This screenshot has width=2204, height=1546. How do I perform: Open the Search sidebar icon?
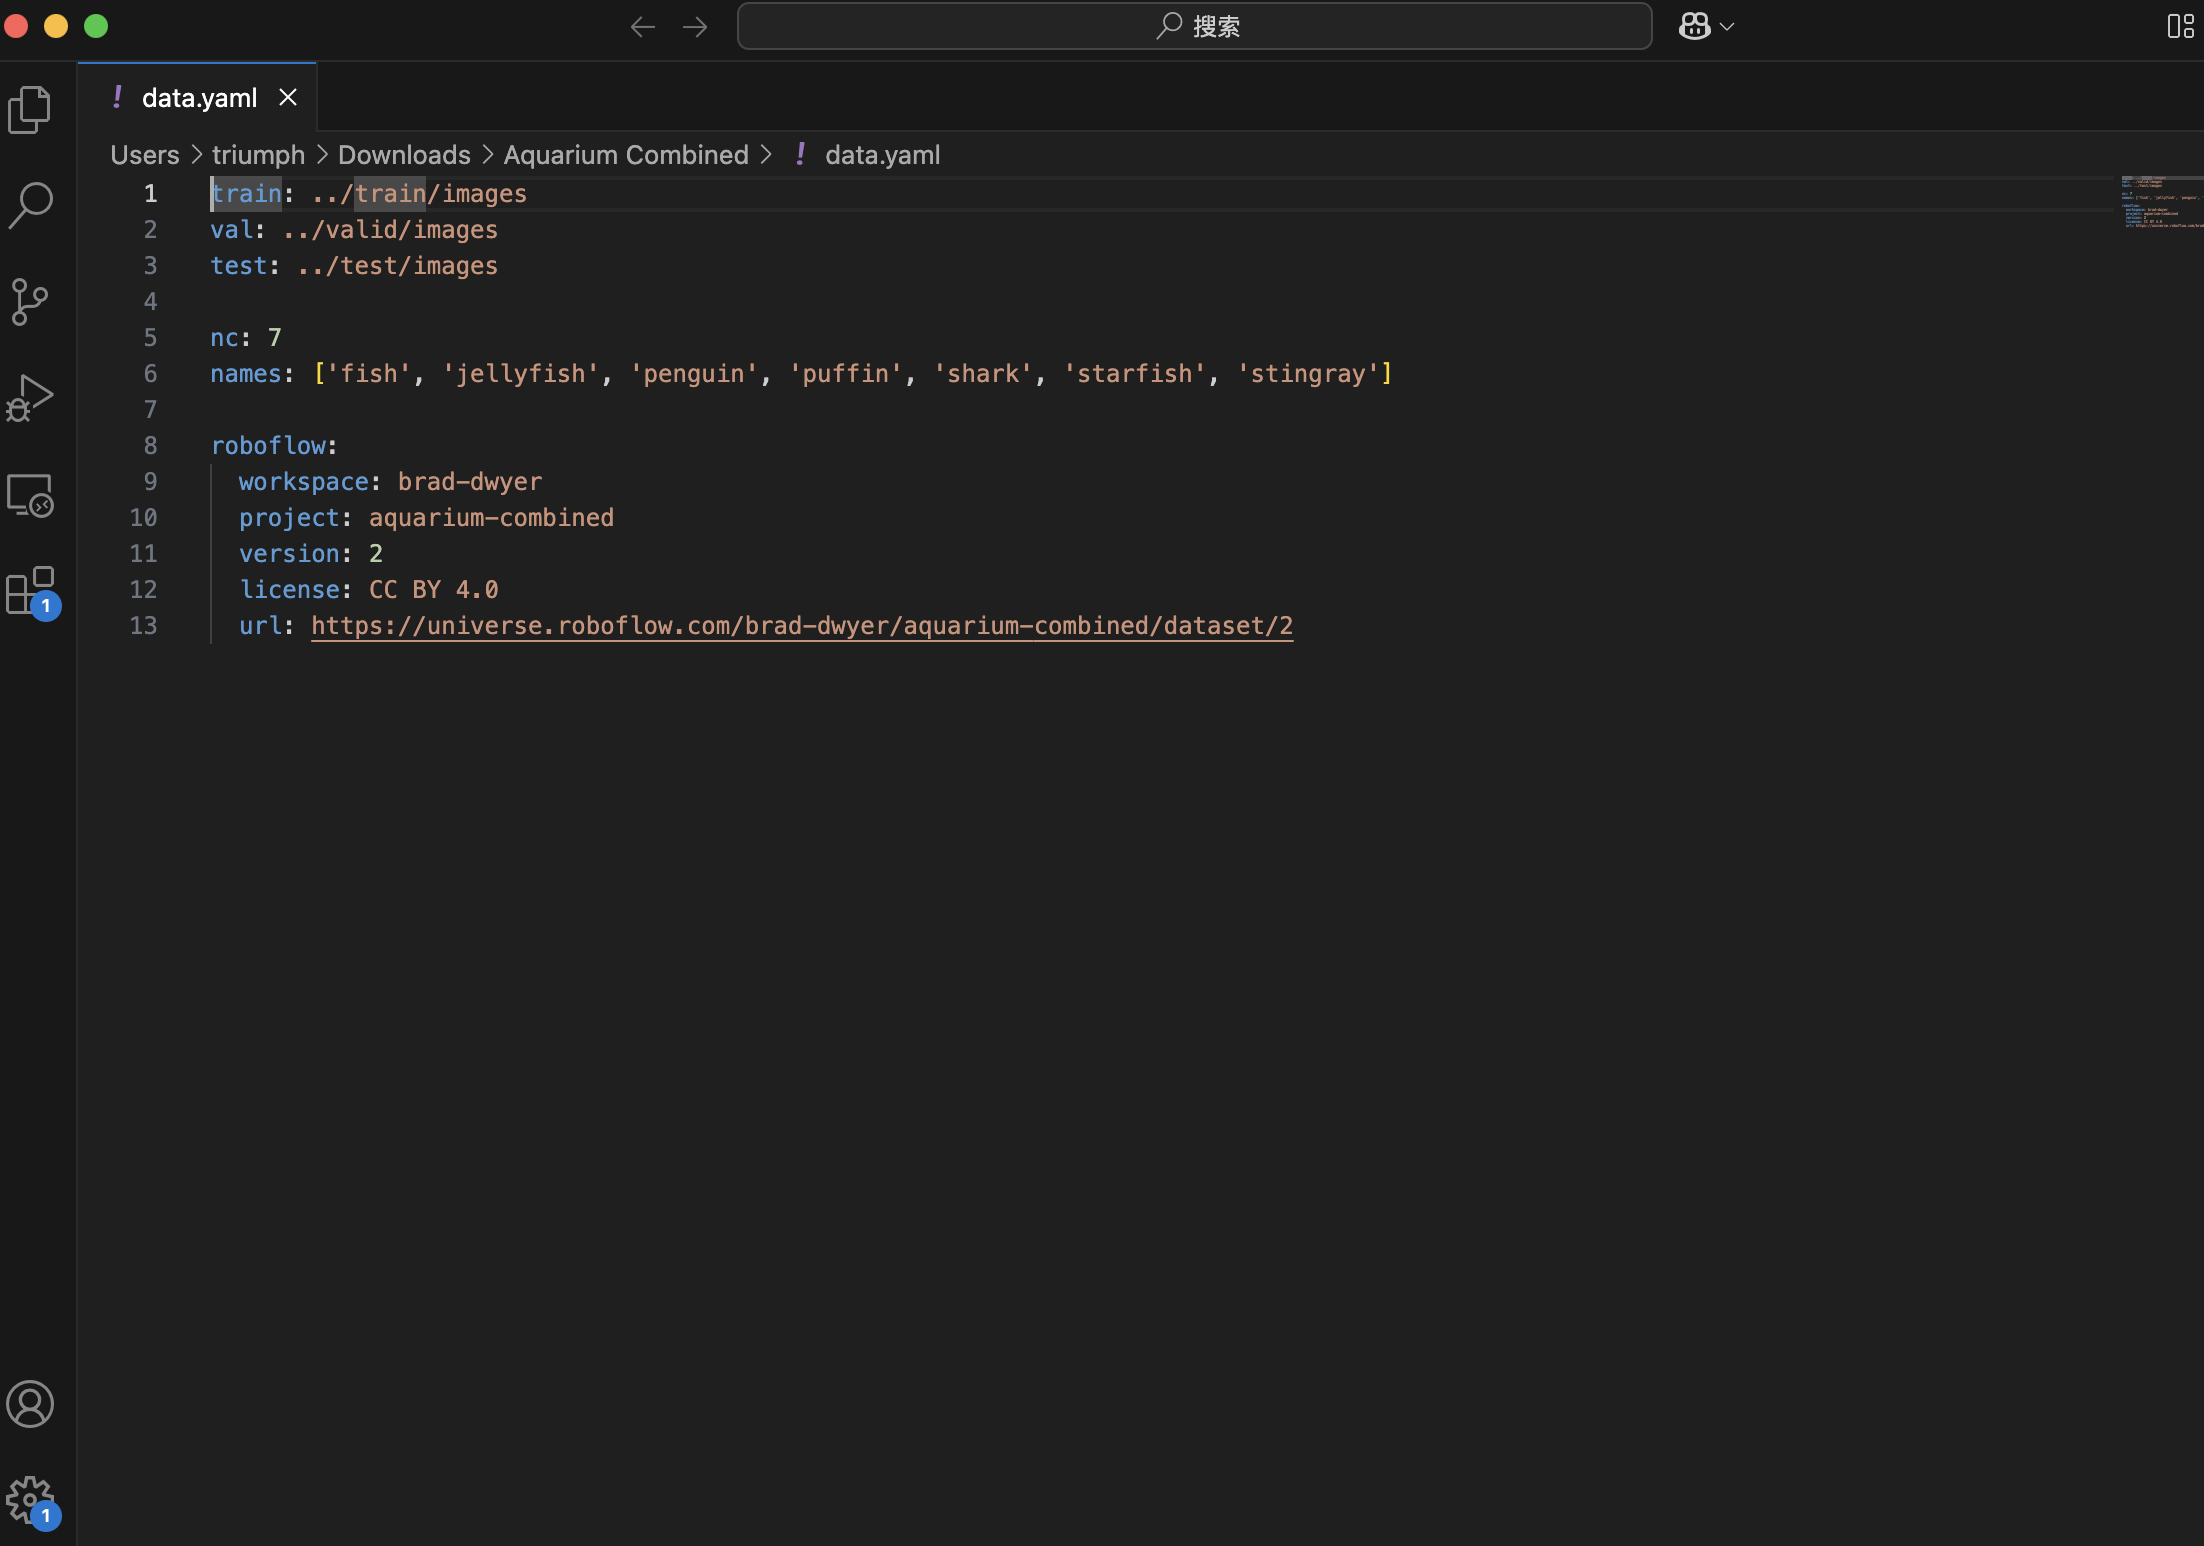tap(30, 205)
